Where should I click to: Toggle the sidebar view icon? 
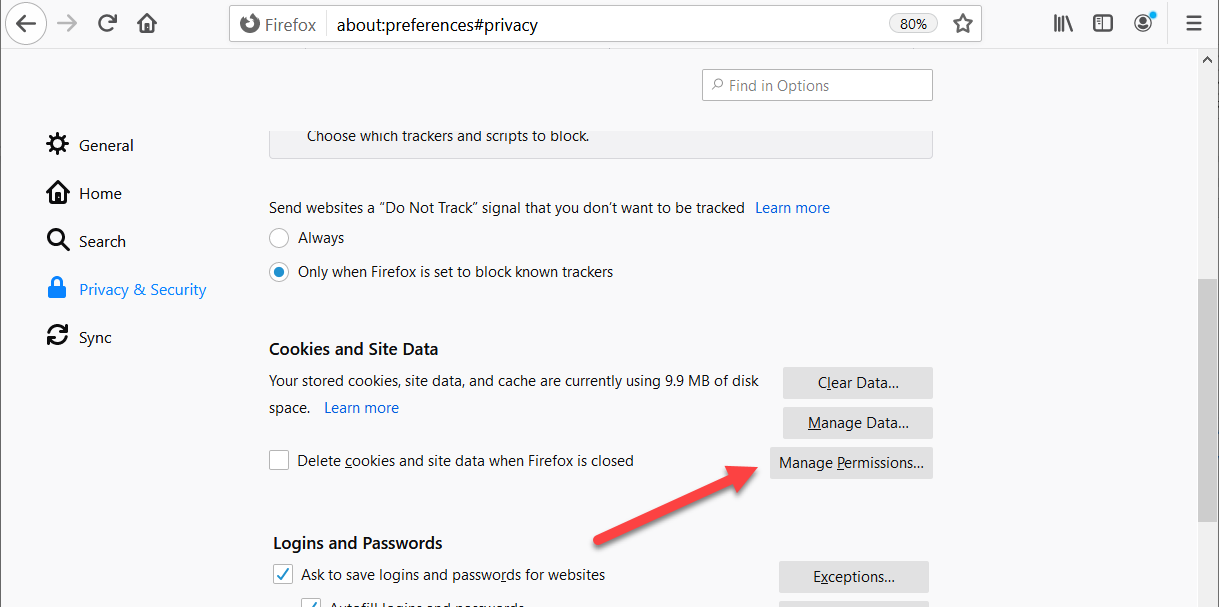pyautogui.click(x=1103, y=24)
